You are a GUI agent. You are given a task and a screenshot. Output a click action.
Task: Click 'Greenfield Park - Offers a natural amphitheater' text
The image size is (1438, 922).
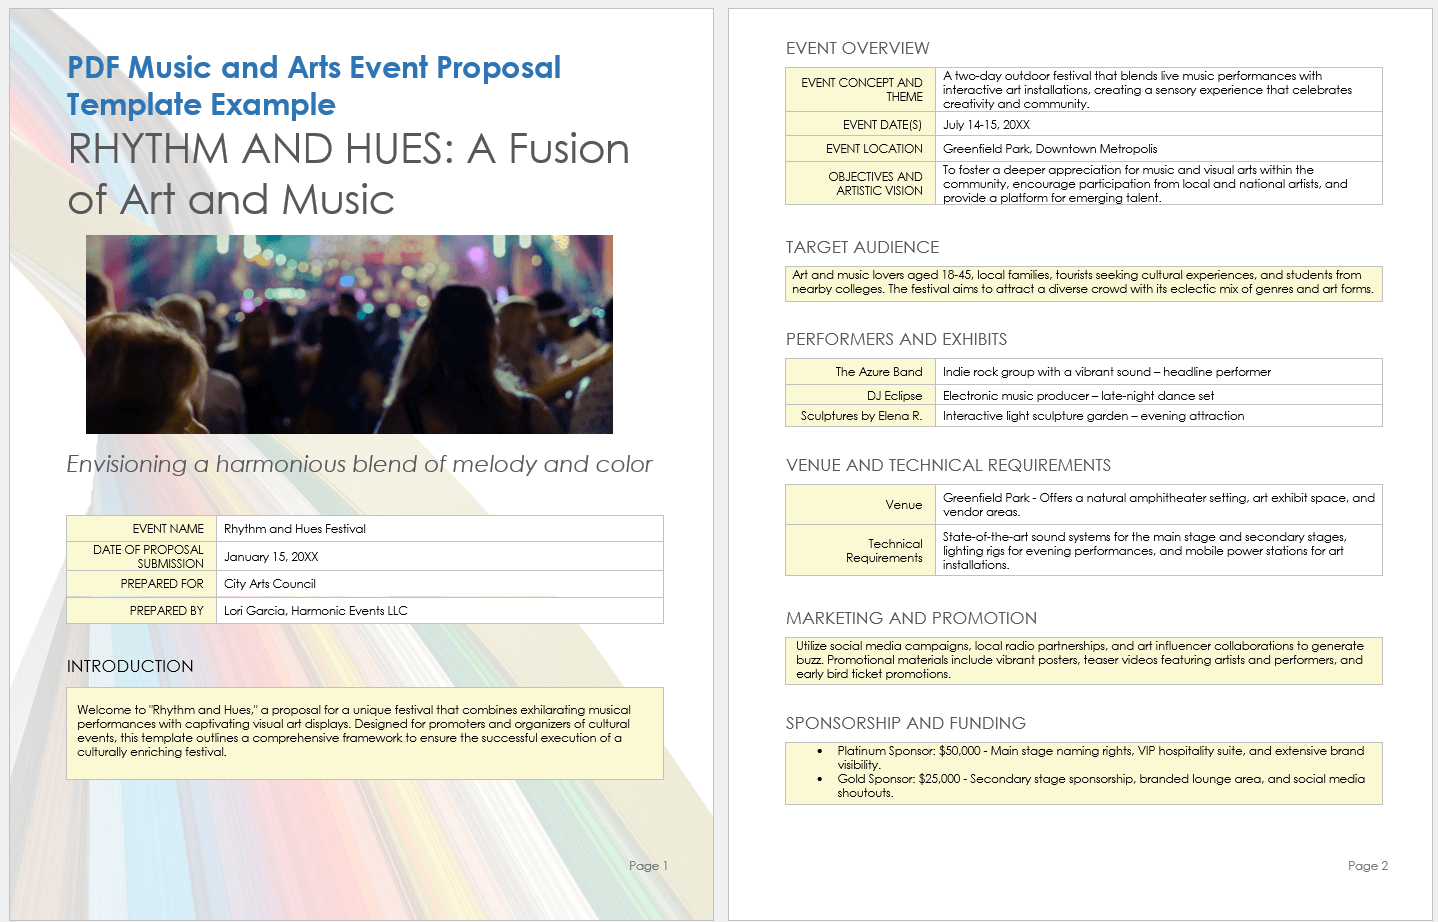[x=1159, y=505]
